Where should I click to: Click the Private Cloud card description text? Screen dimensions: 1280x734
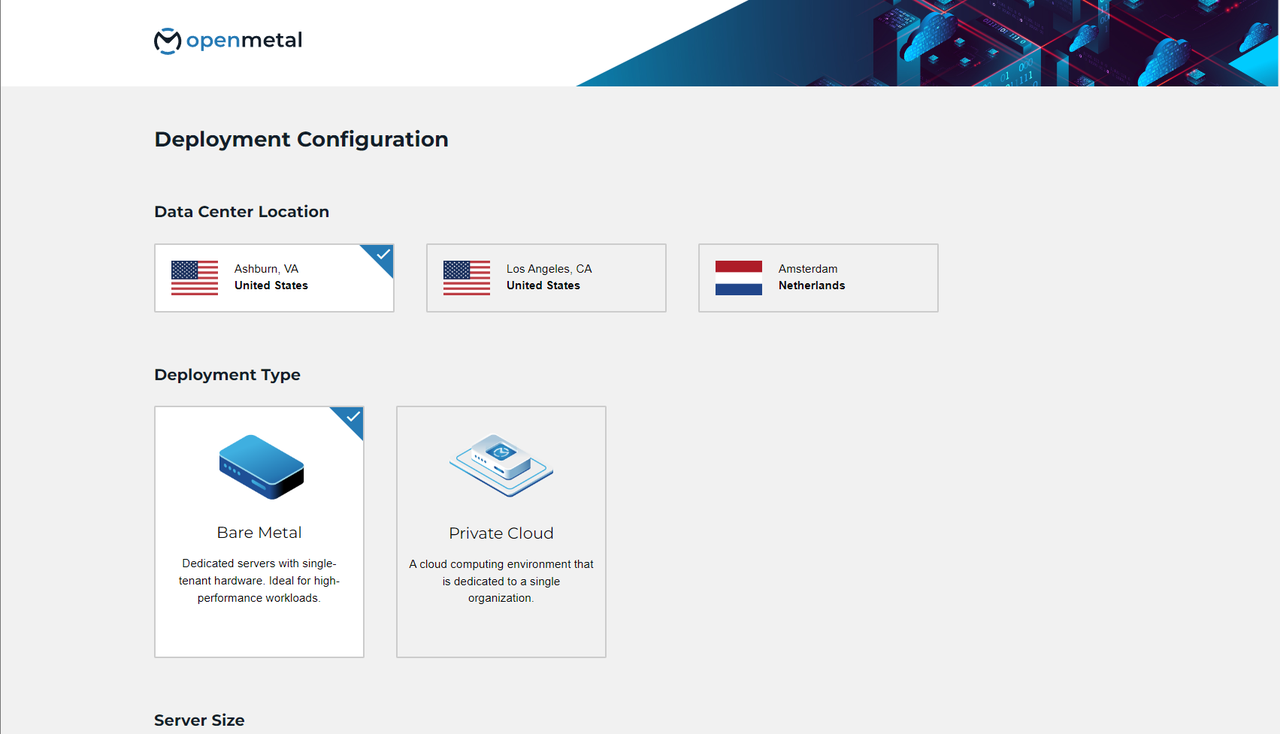tap(501, 581)
